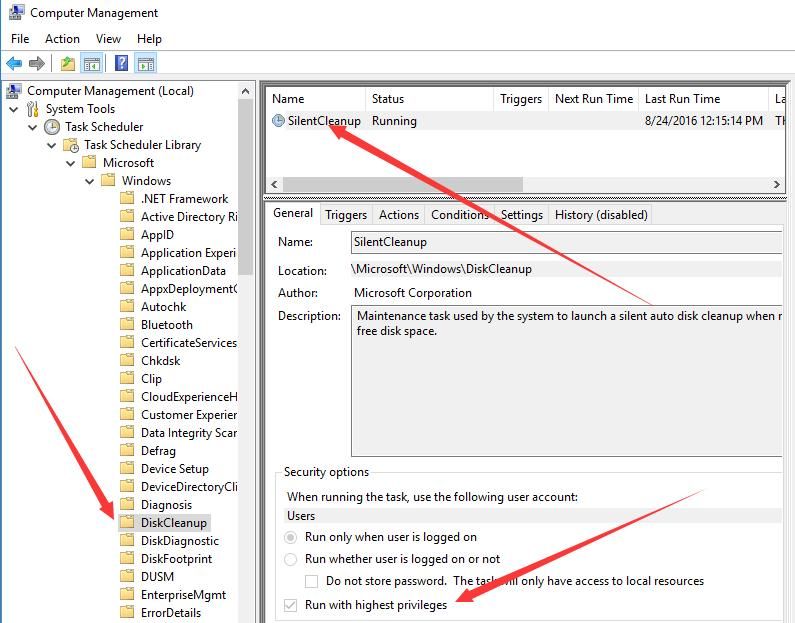Open the View menu

click(x=109, y=39)
